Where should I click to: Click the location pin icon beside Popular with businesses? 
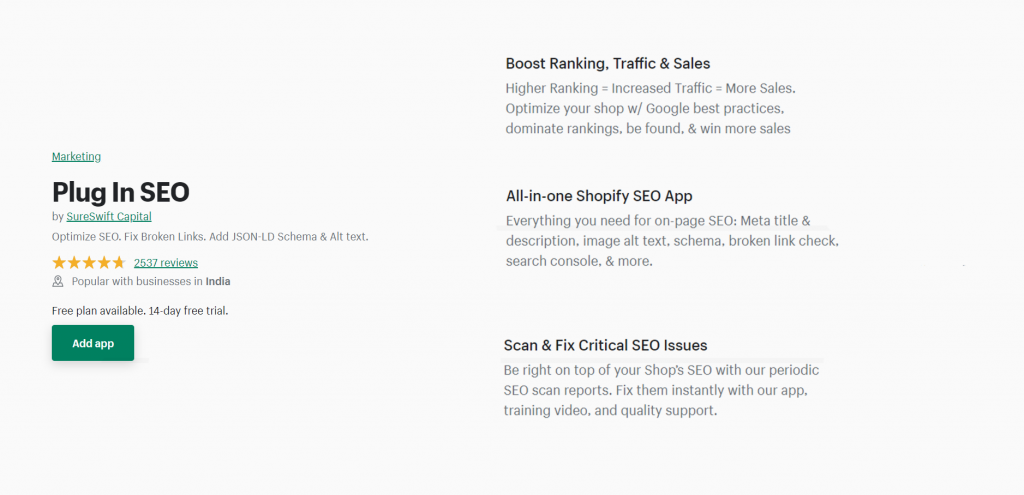(58, 281)
